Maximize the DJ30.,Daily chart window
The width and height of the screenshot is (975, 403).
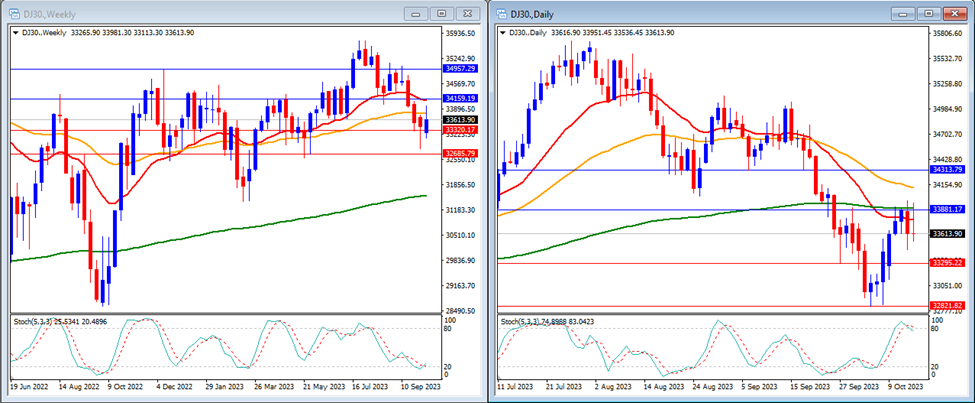[928, 14]
